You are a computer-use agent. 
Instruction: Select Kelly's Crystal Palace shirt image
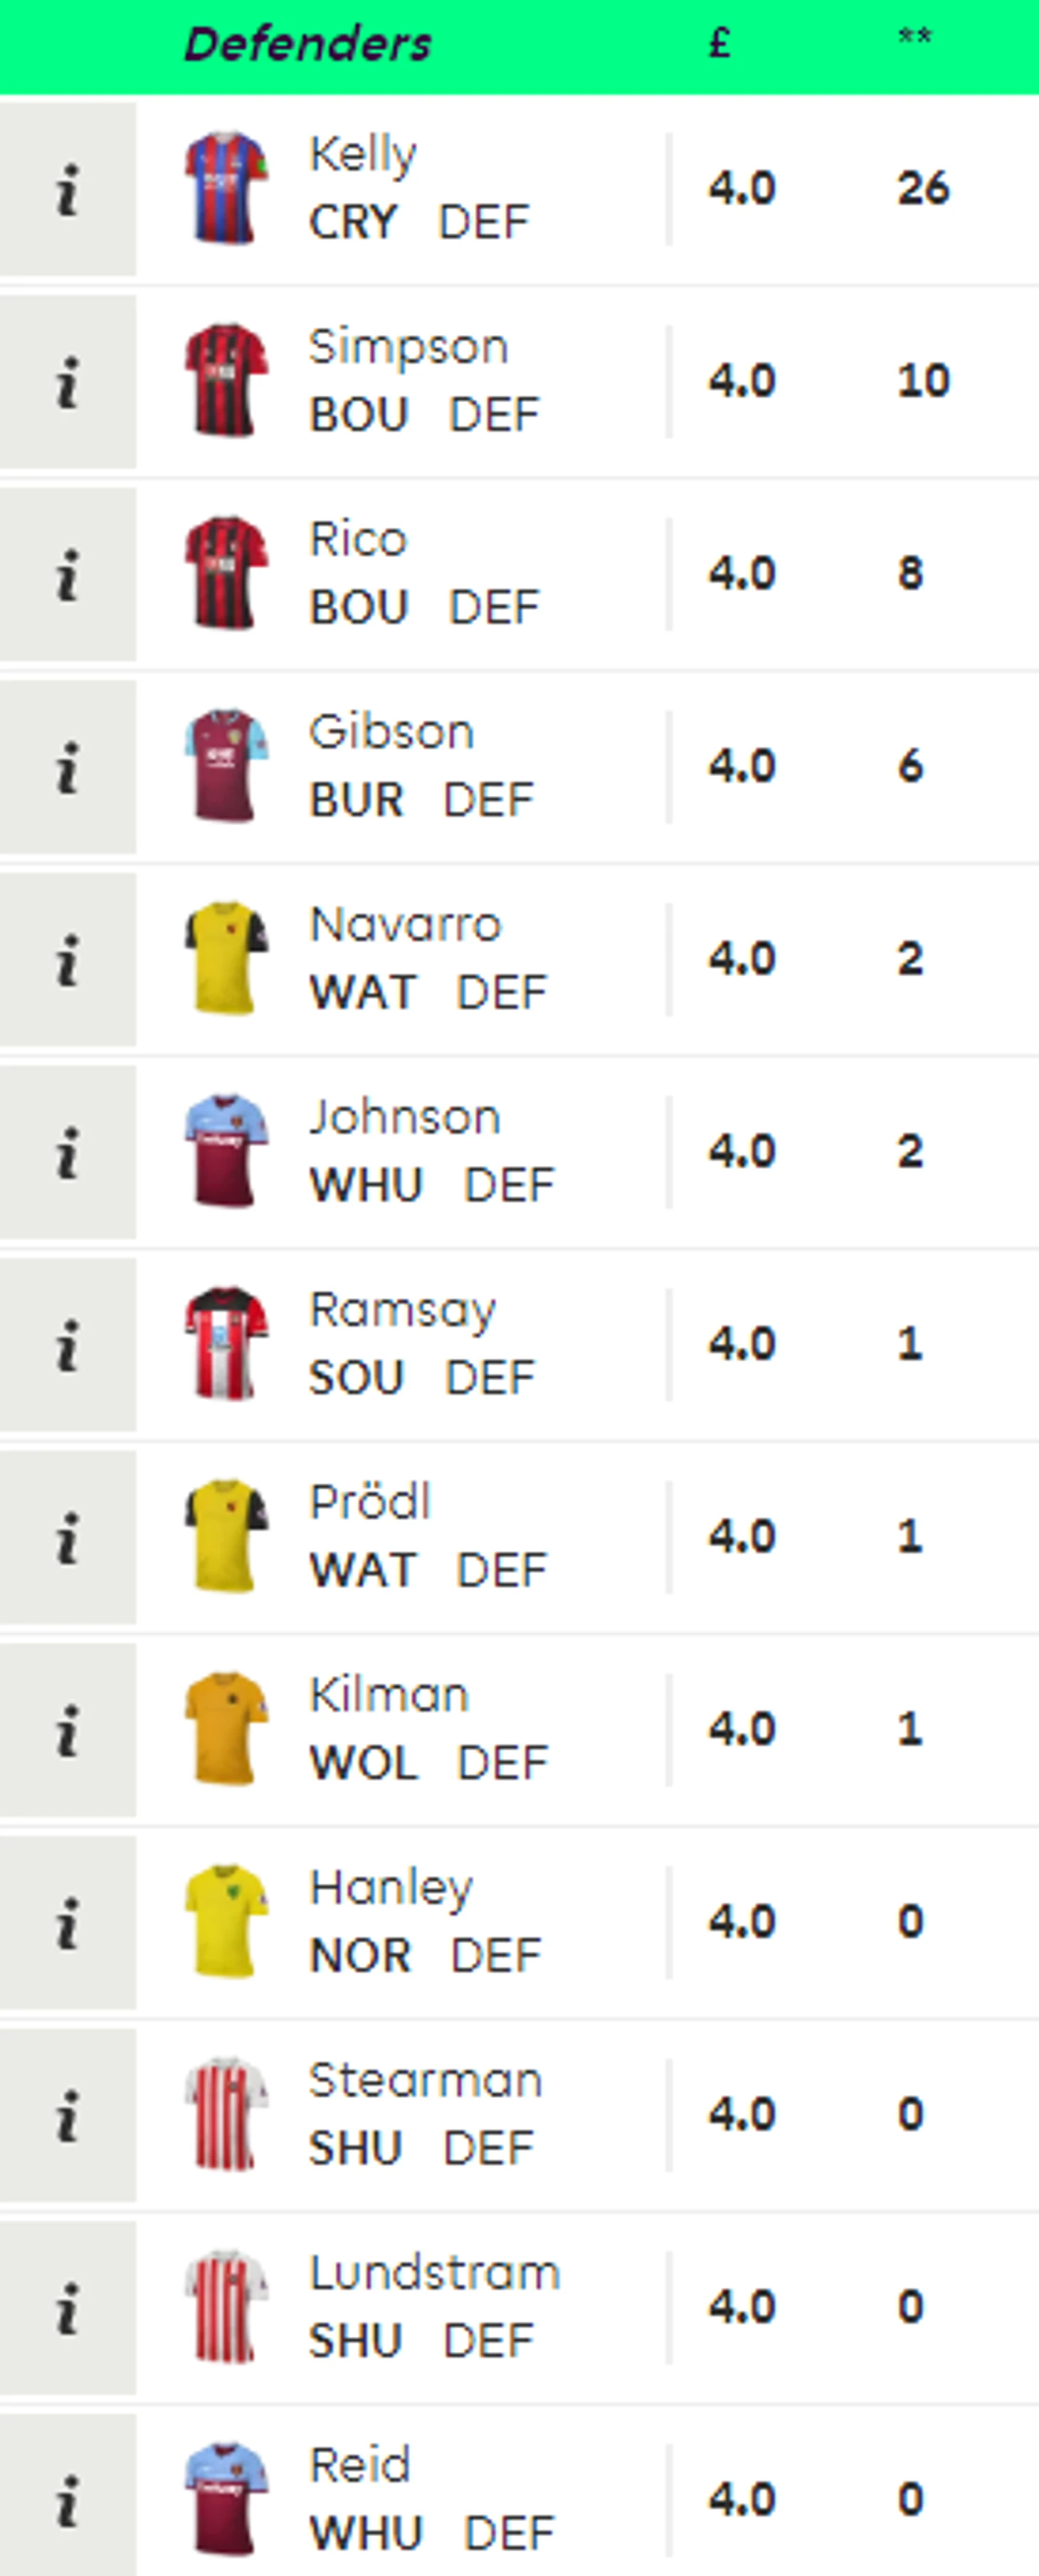(227, 188)
